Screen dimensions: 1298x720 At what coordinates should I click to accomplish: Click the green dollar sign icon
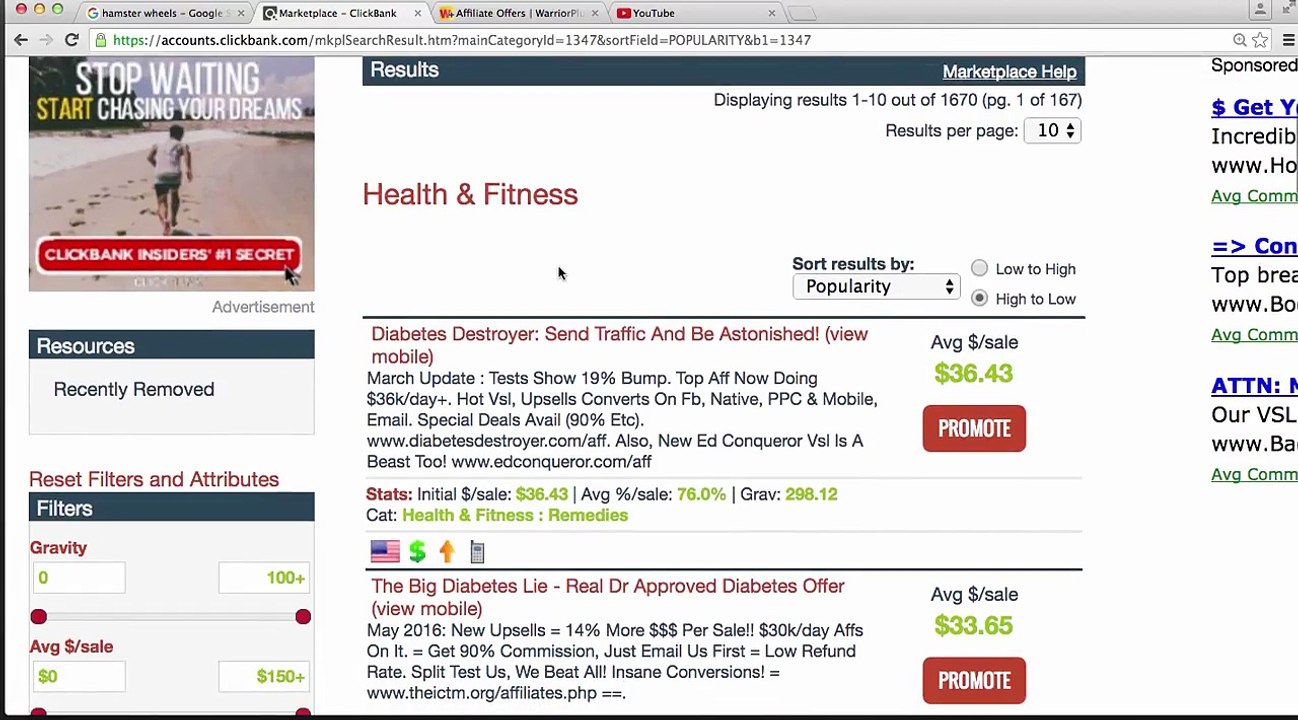point(417,551)
